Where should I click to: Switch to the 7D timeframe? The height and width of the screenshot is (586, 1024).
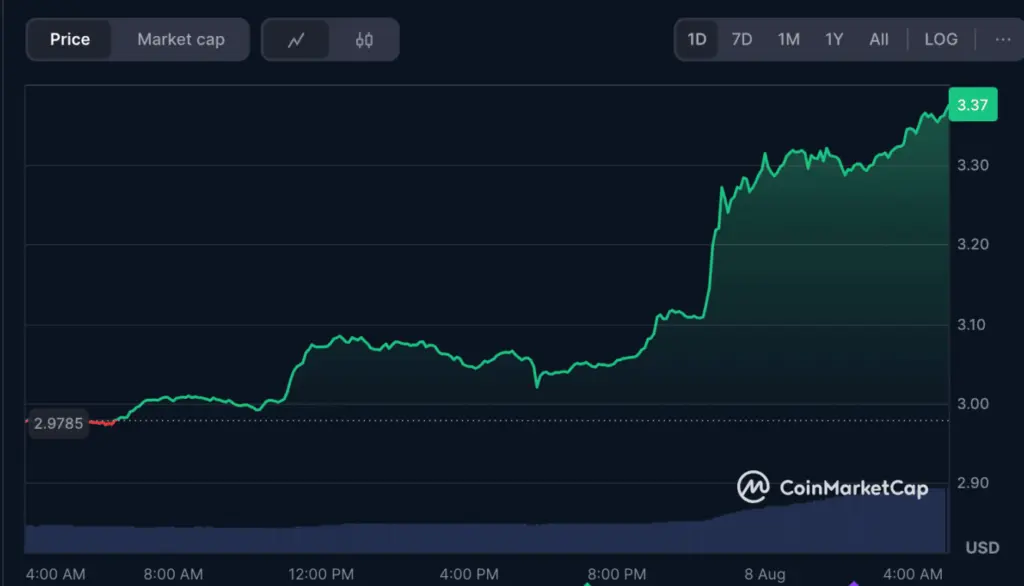pyautogui.click(x=741, y=39)
